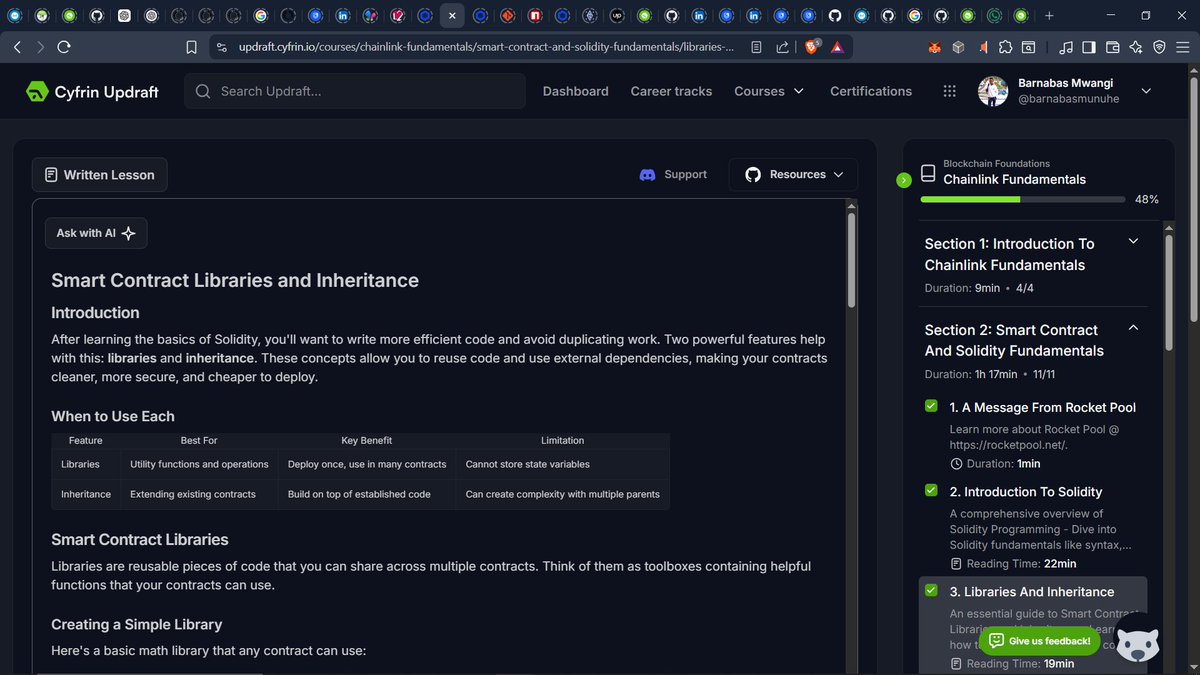Open Brave VPN shield icon
Image resolution: width=1200 pixels, height=675 pixels.
tap(1160, 47)
